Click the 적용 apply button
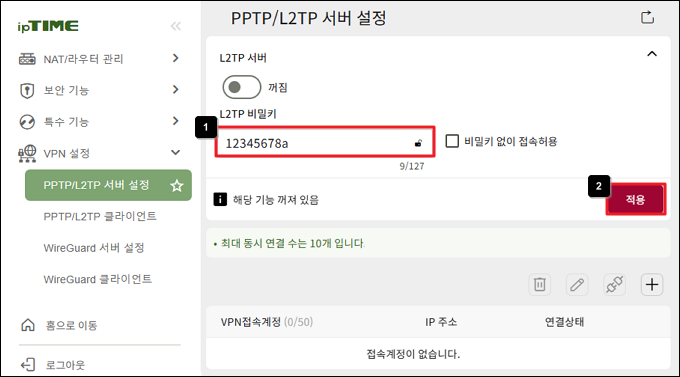Viewport: 680px width, 377px height. [x=635, y=199]
